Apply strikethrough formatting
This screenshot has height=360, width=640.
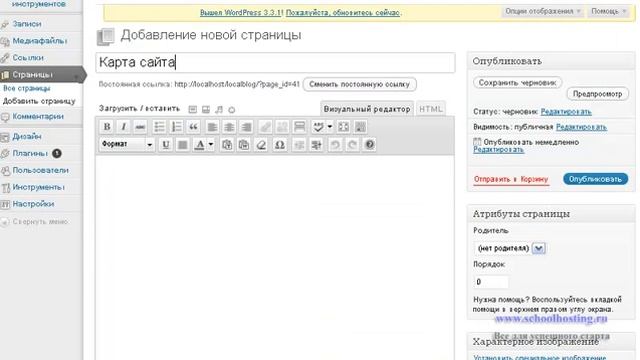[x=140, y=127]
